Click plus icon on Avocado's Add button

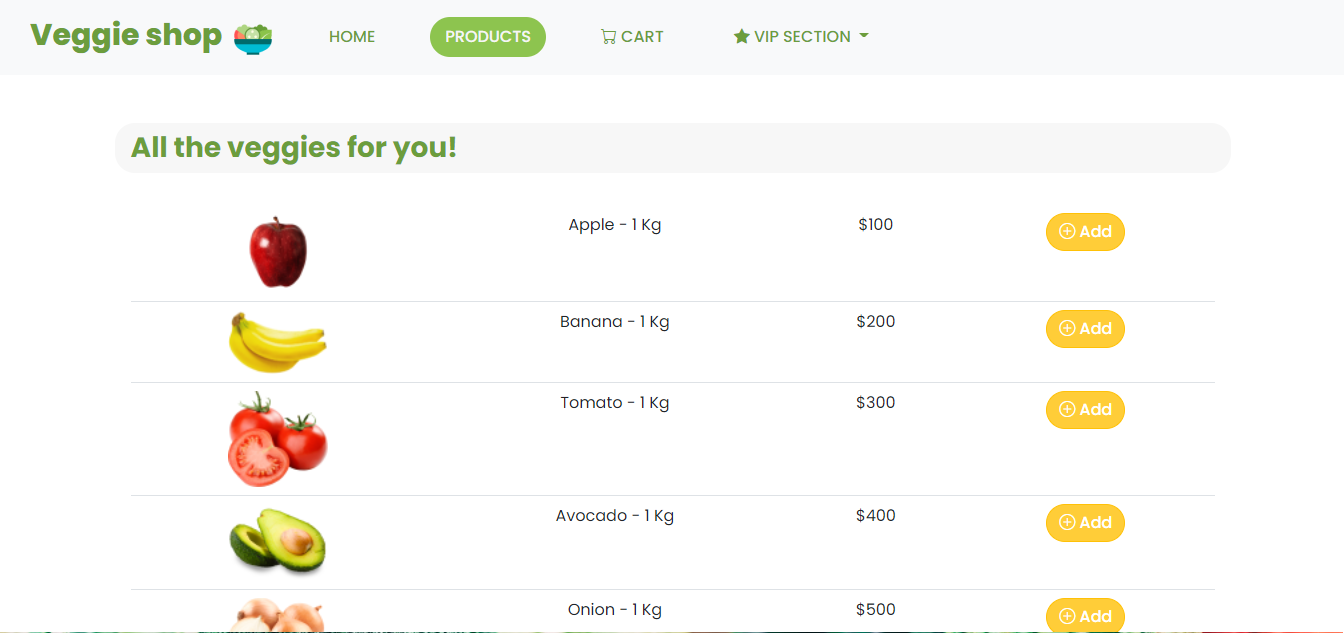tap(1067, 522)
